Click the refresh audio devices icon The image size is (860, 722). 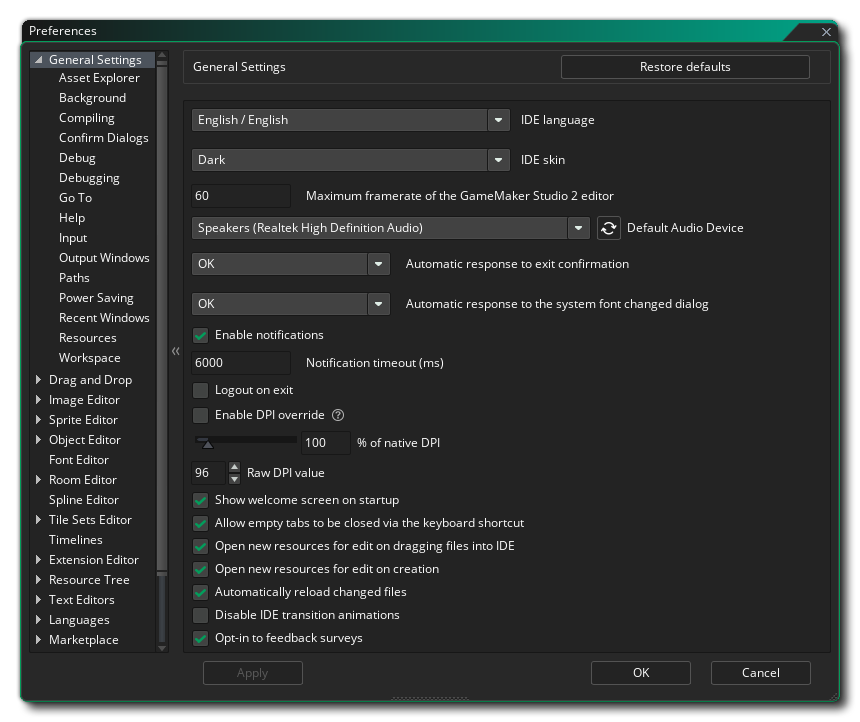point(609,228)
